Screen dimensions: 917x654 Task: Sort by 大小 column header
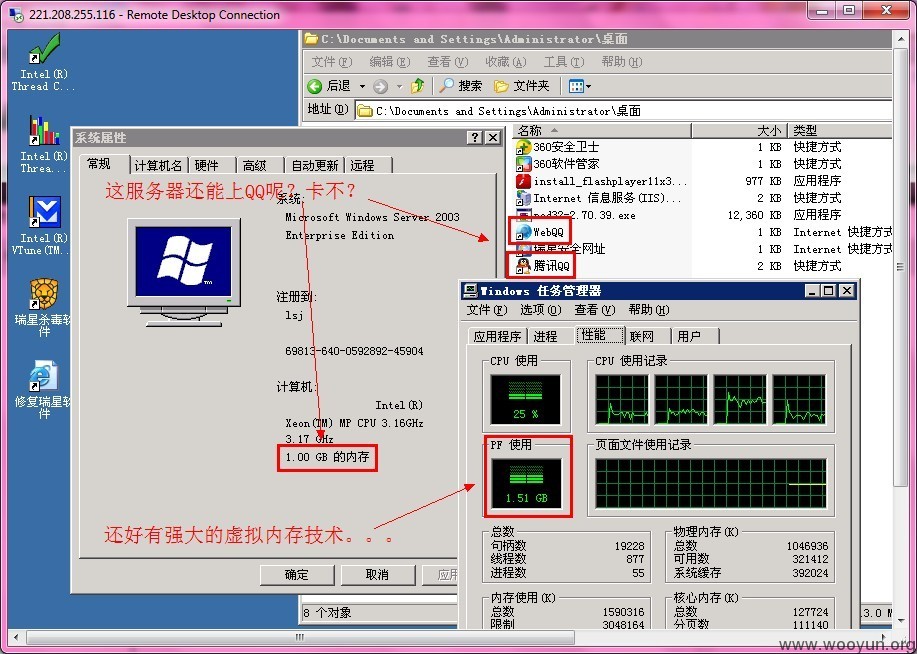pos(740,130)
